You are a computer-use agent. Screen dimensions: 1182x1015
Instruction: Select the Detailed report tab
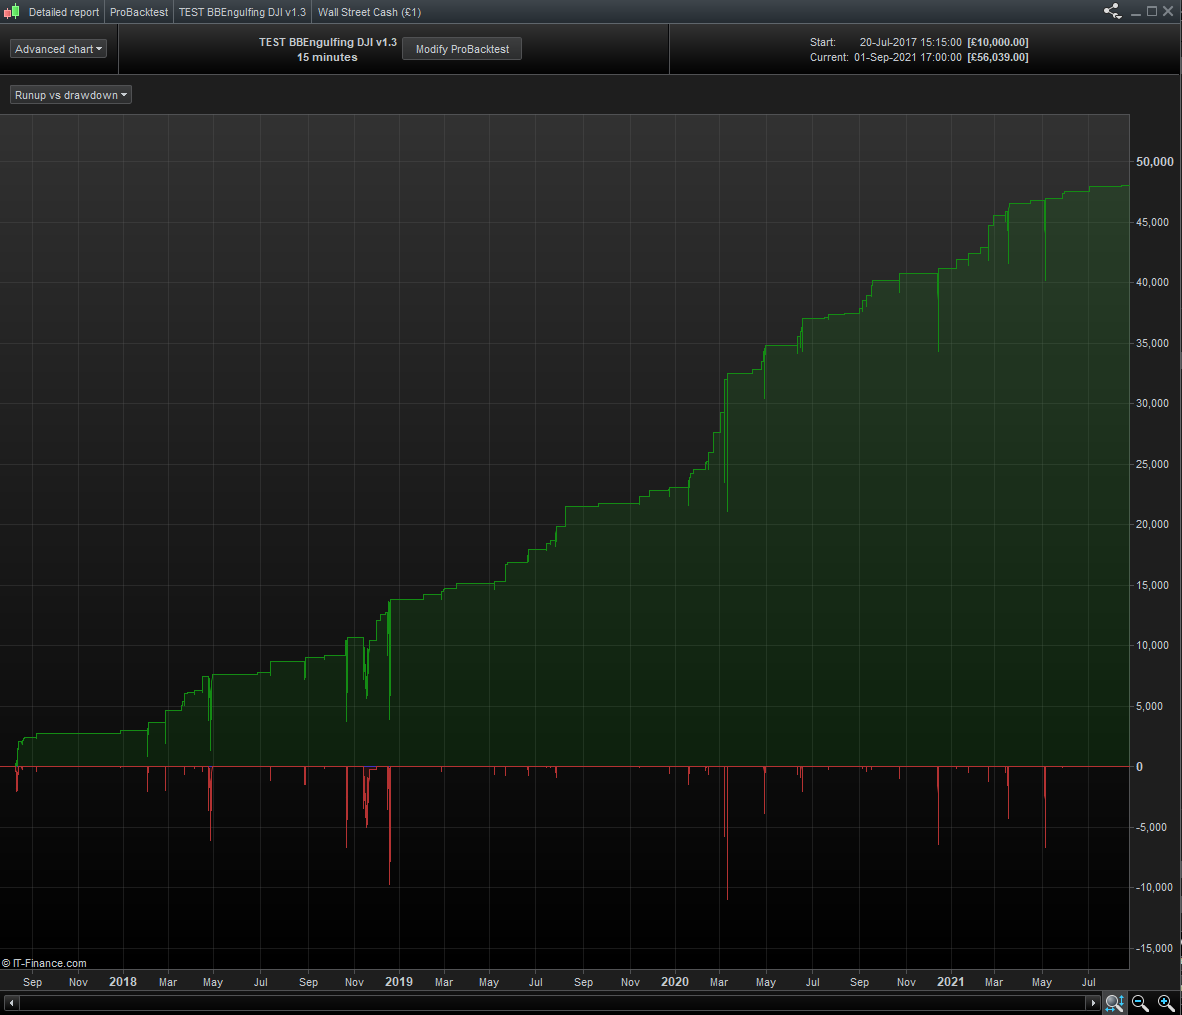[x=64, y=12]
